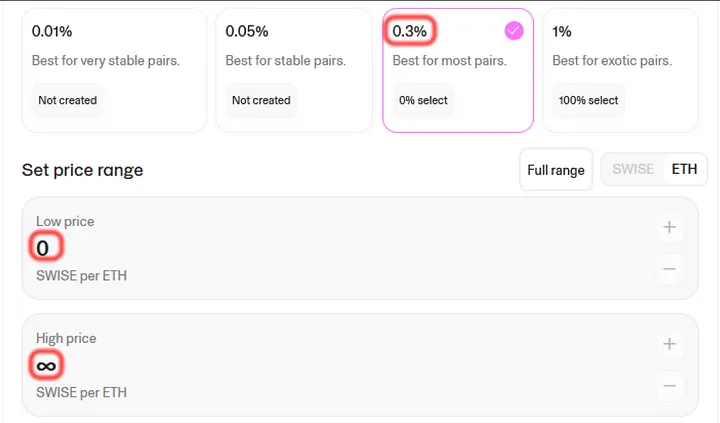Choose the 1% exotic pairs fee tier

(x=620, y=70)
